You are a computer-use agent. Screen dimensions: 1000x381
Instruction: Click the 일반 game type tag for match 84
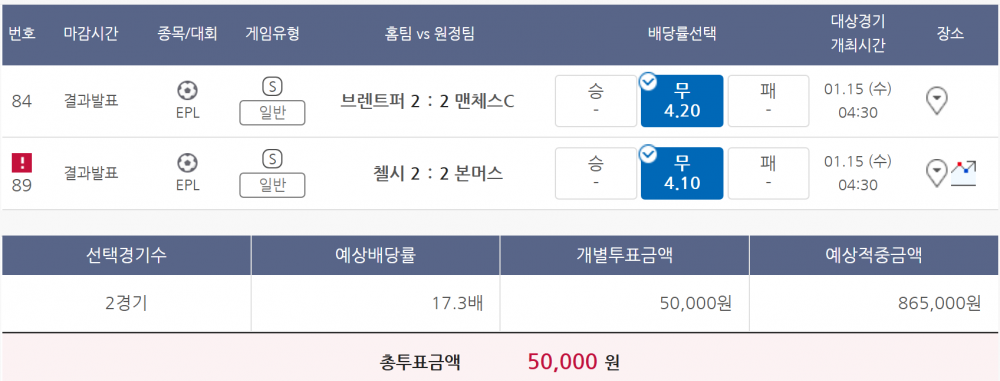pyautogui.click(x=272, y=113)
